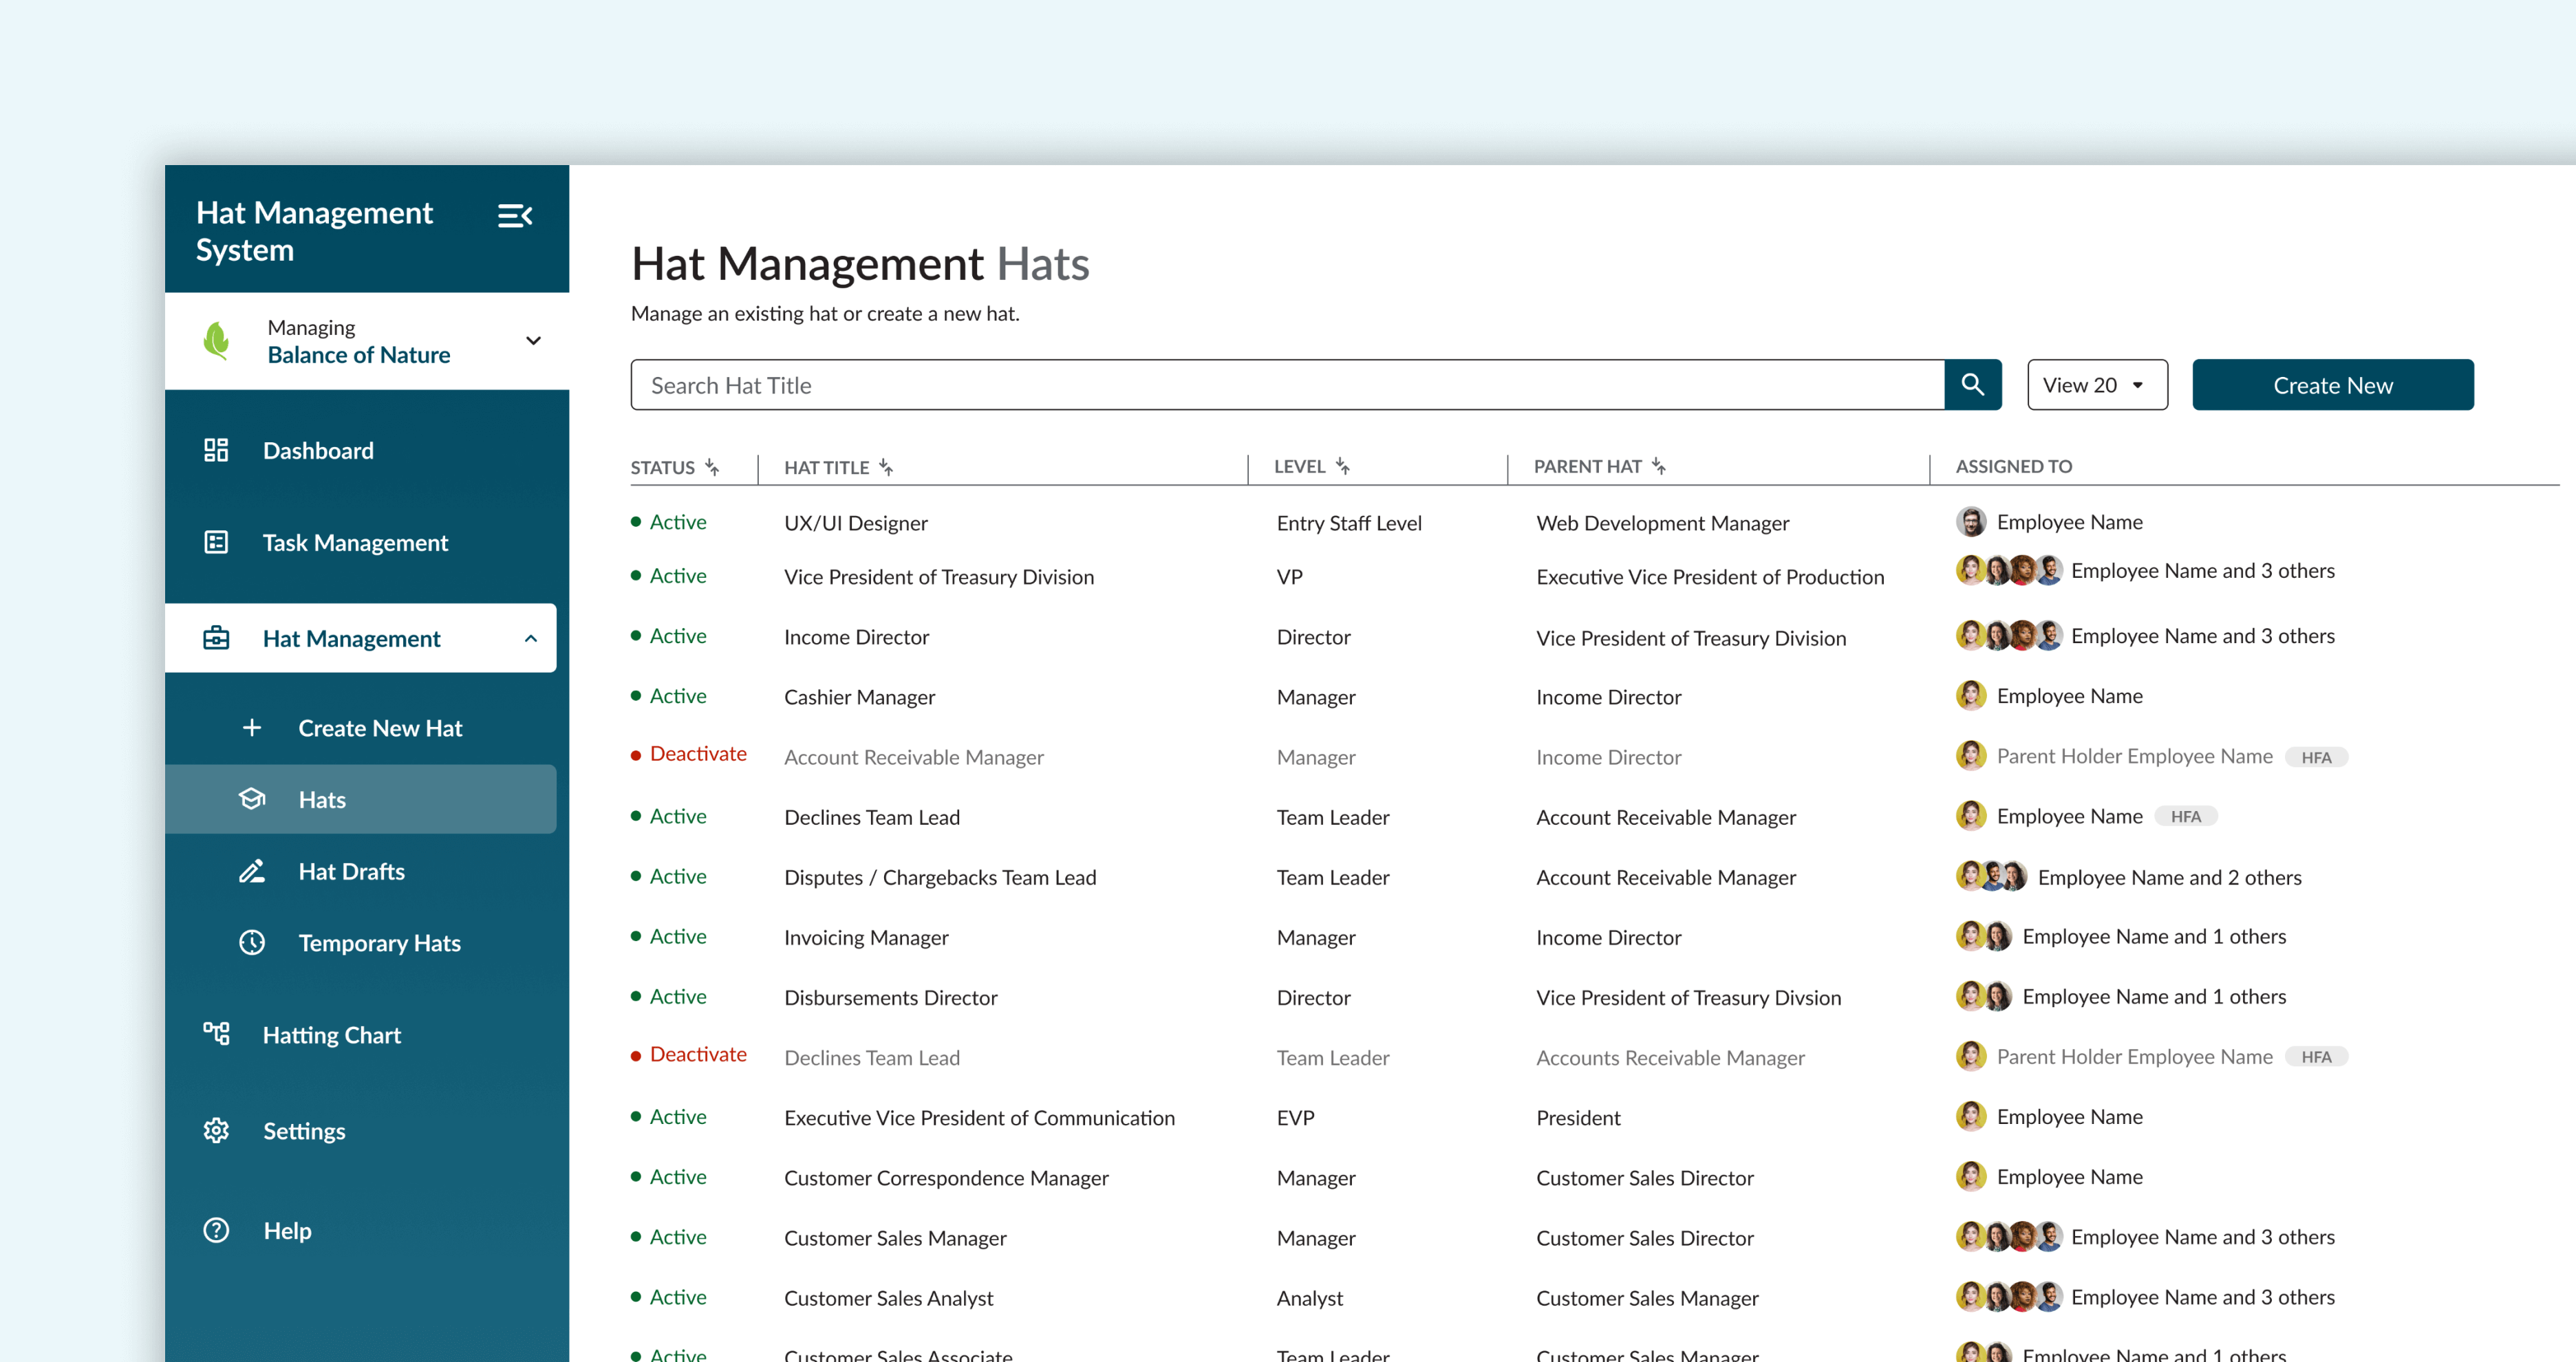
Task: Click the Balance of Nature leaf logo
Action: click(x=216, y=340)
